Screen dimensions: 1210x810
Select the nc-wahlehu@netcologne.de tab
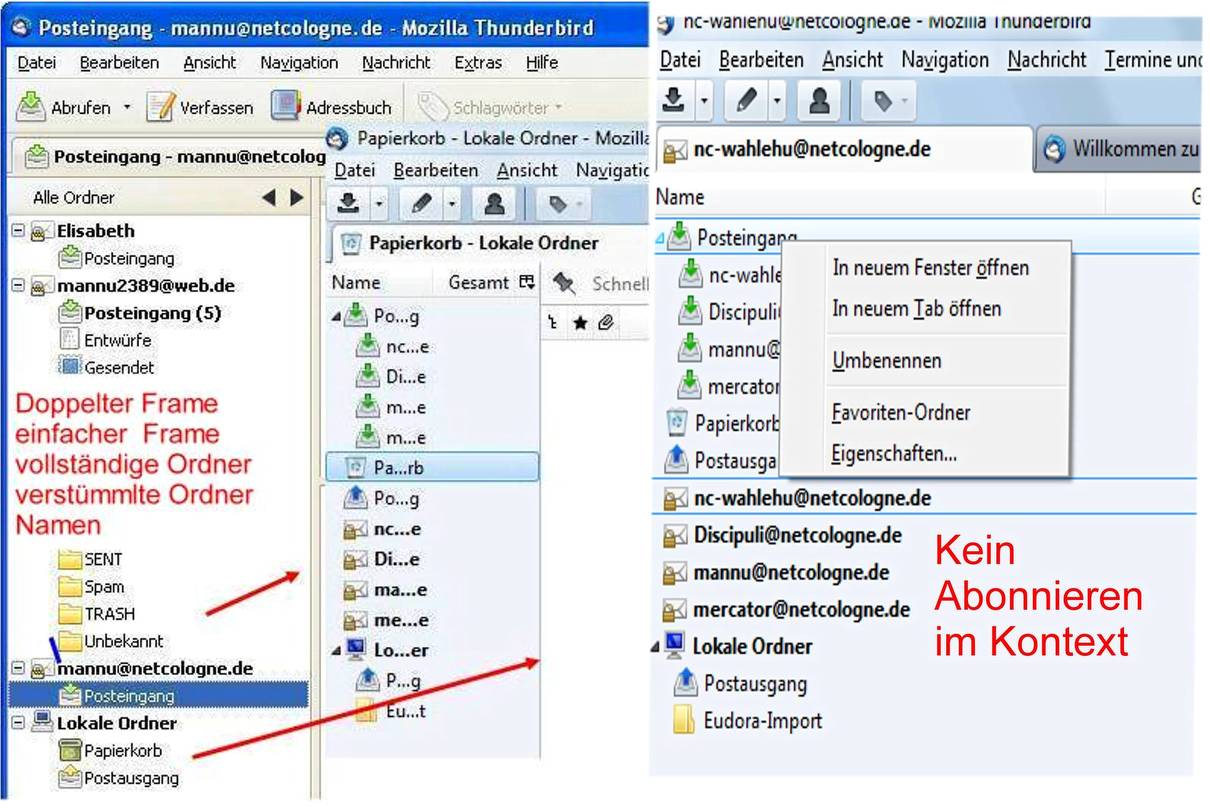click(843, 150)
